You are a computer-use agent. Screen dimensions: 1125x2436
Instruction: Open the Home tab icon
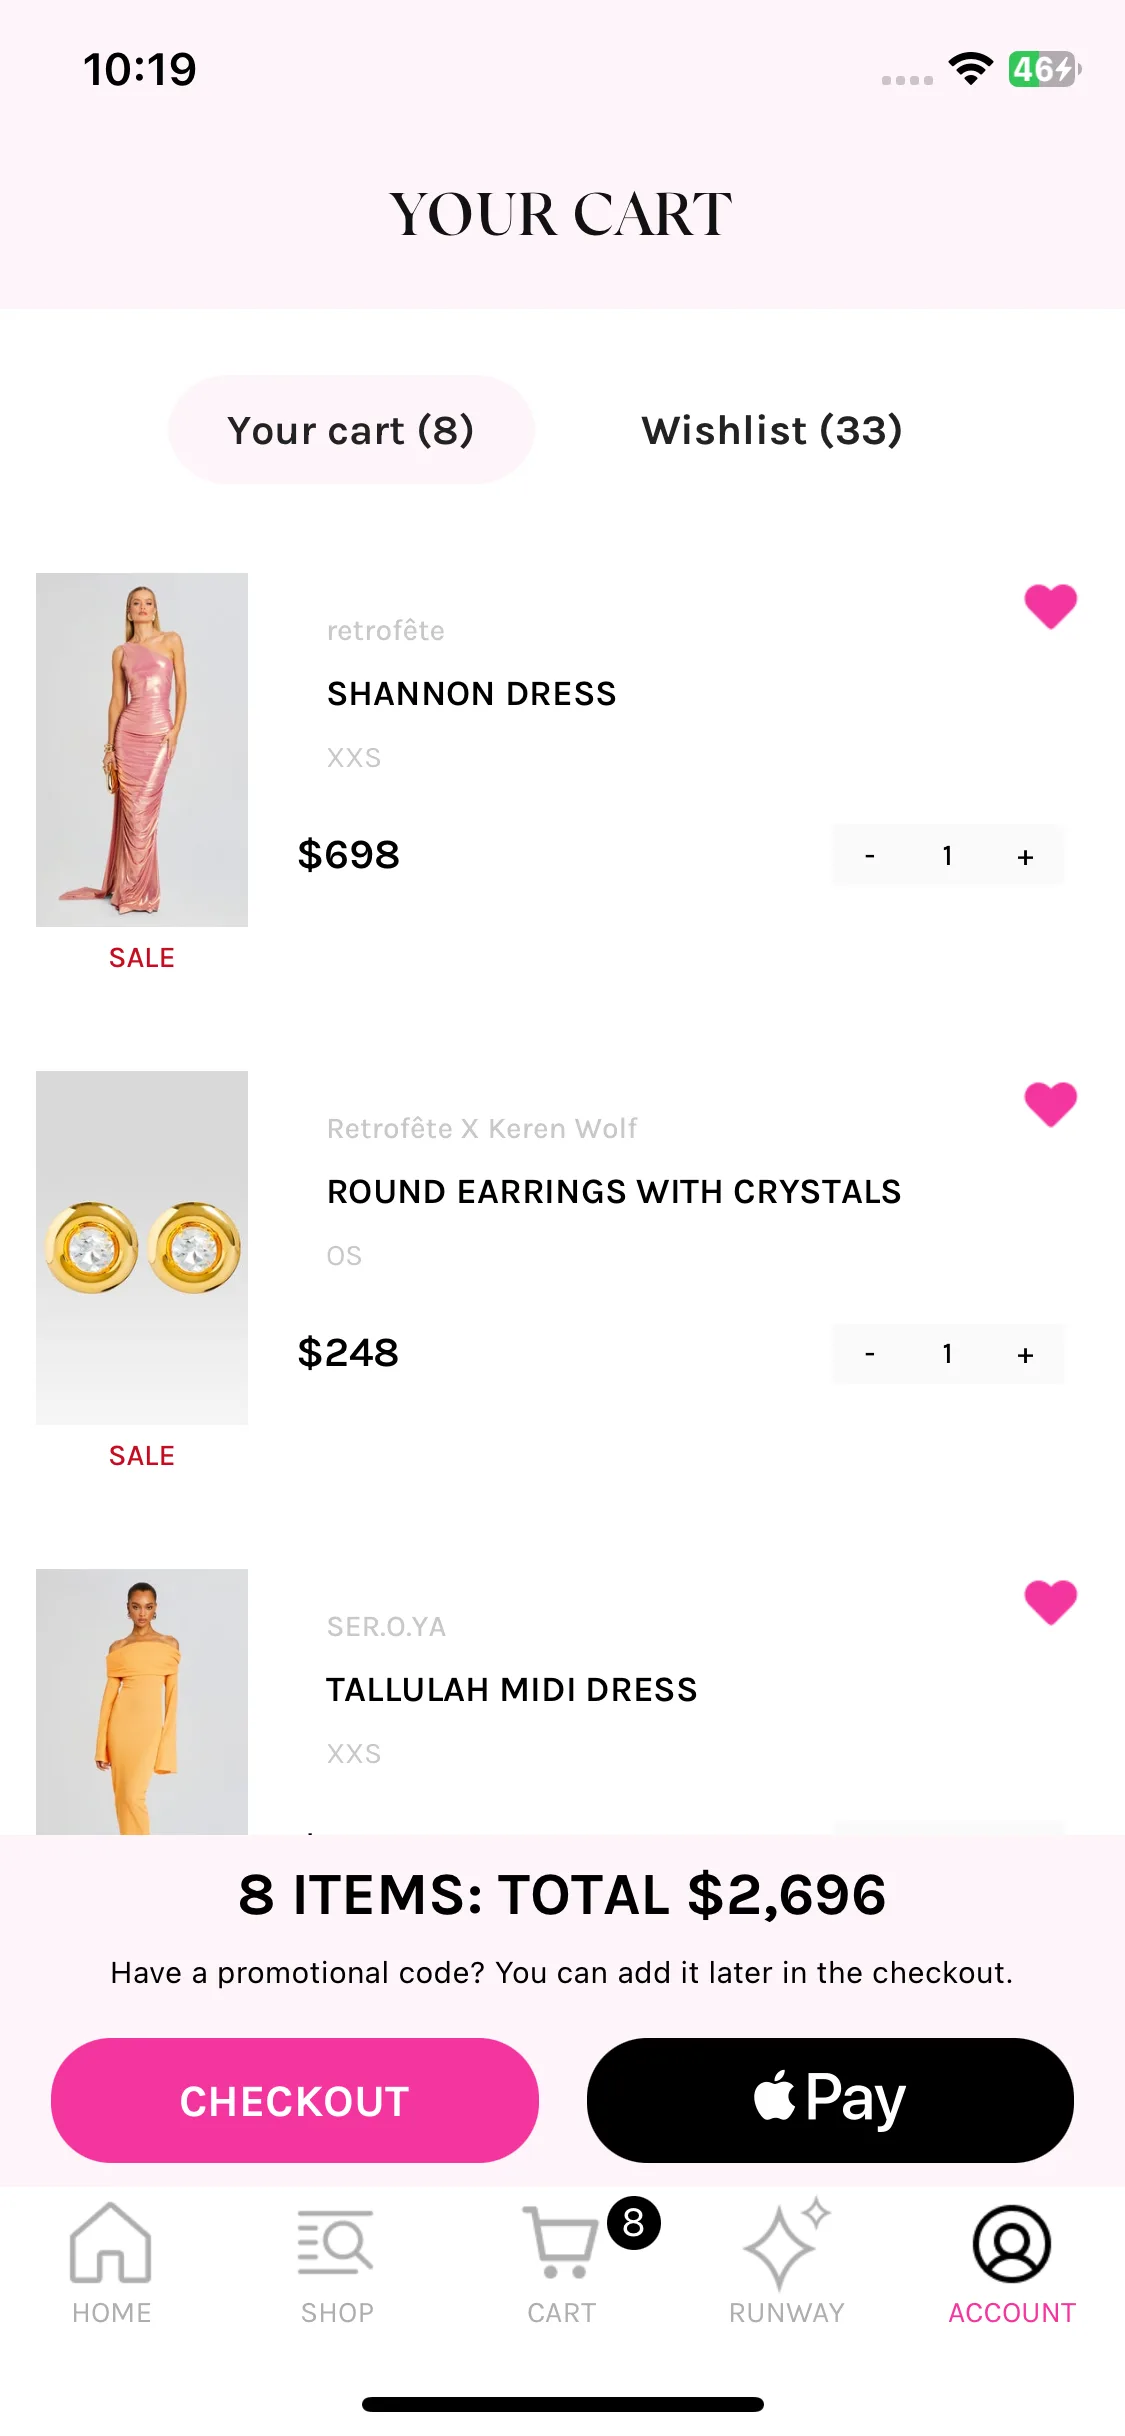click(x=111, y=2243)
